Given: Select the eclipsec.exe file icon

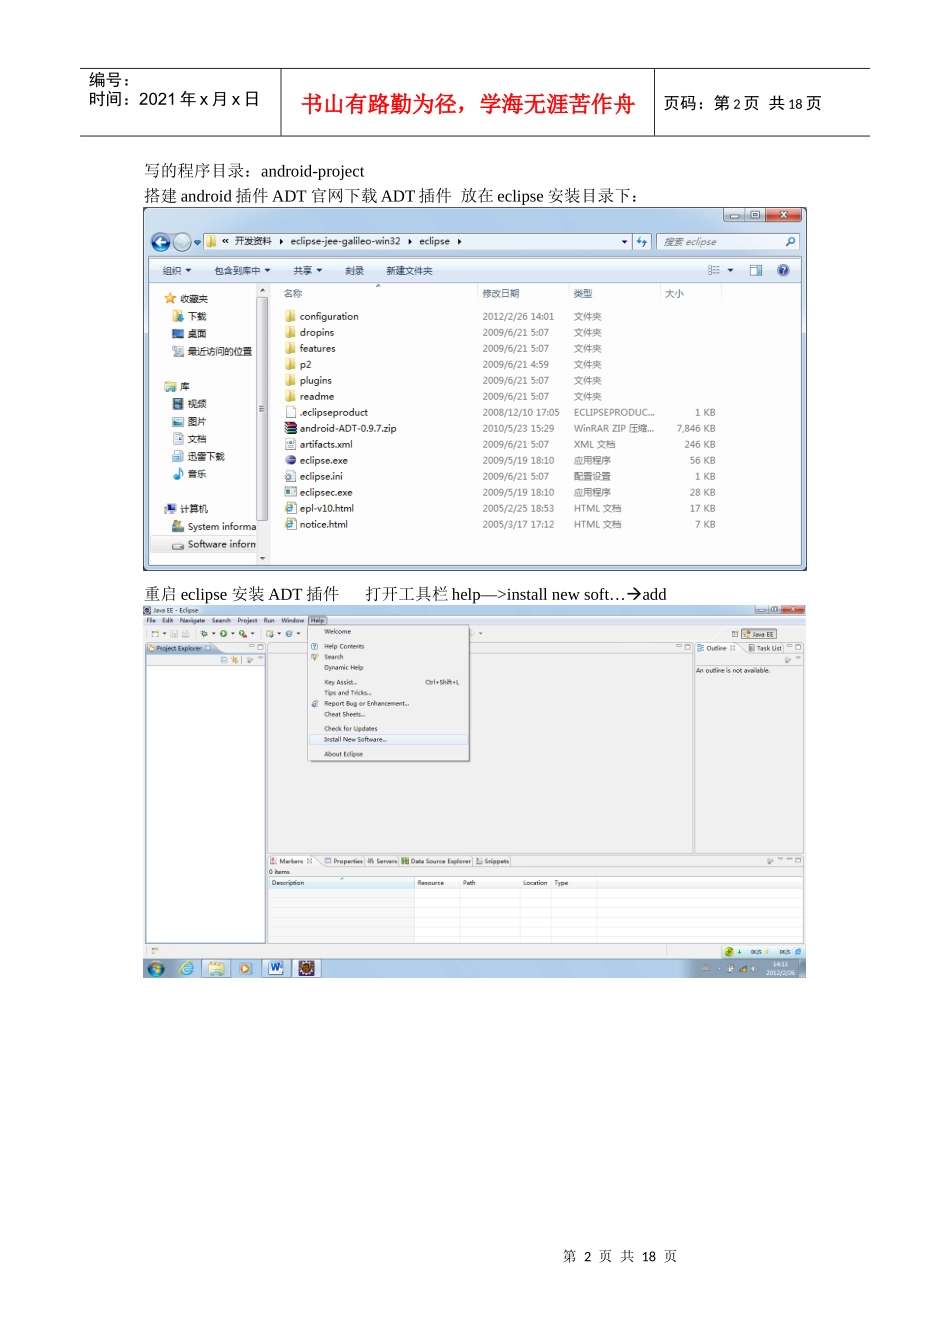Looking at the screenshot, I should pos(290,492).
